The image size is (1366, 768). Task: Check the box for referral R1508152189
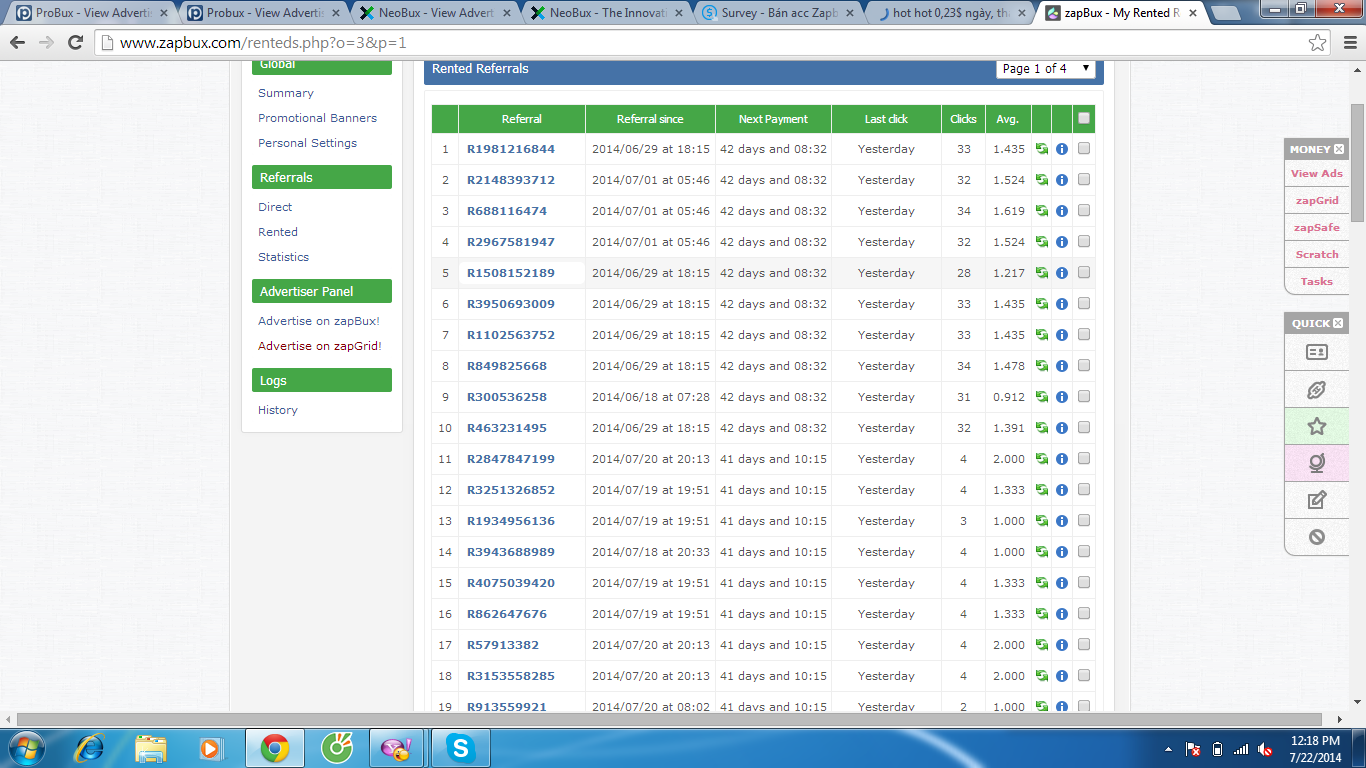tap(1084, 273)
